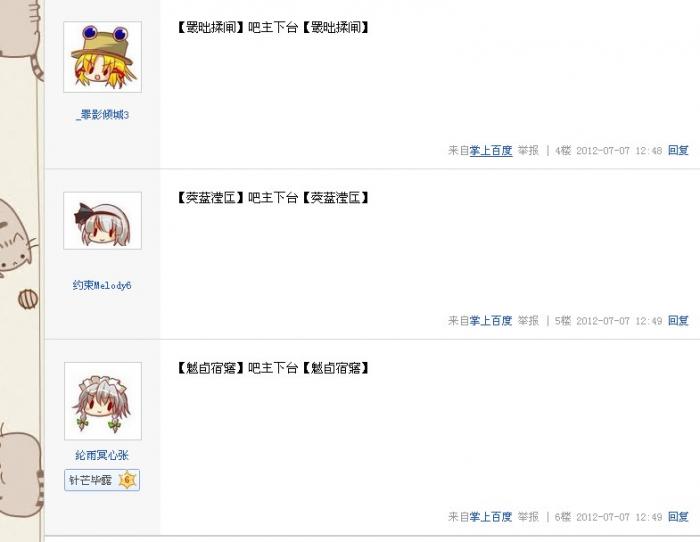Click the yarn ball in the cat background
This screenshot has width=700, height=542.
(28, 299)
